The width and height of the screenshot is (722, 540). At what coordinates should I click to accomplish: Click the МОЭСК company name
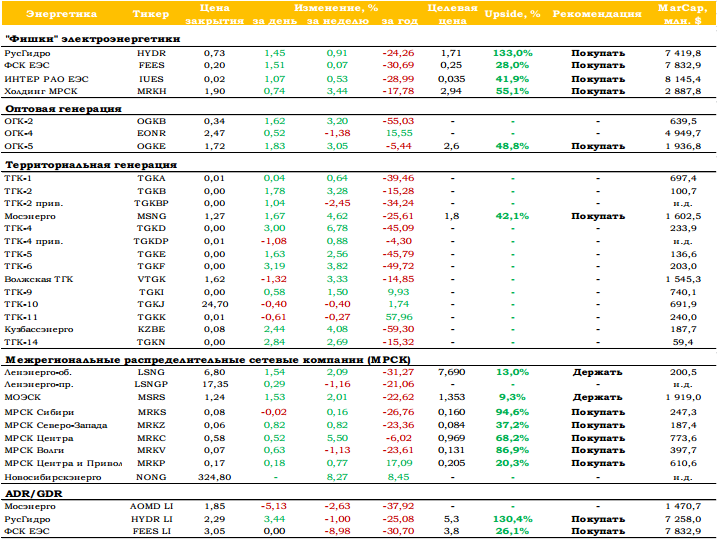(x=23, y=397)
